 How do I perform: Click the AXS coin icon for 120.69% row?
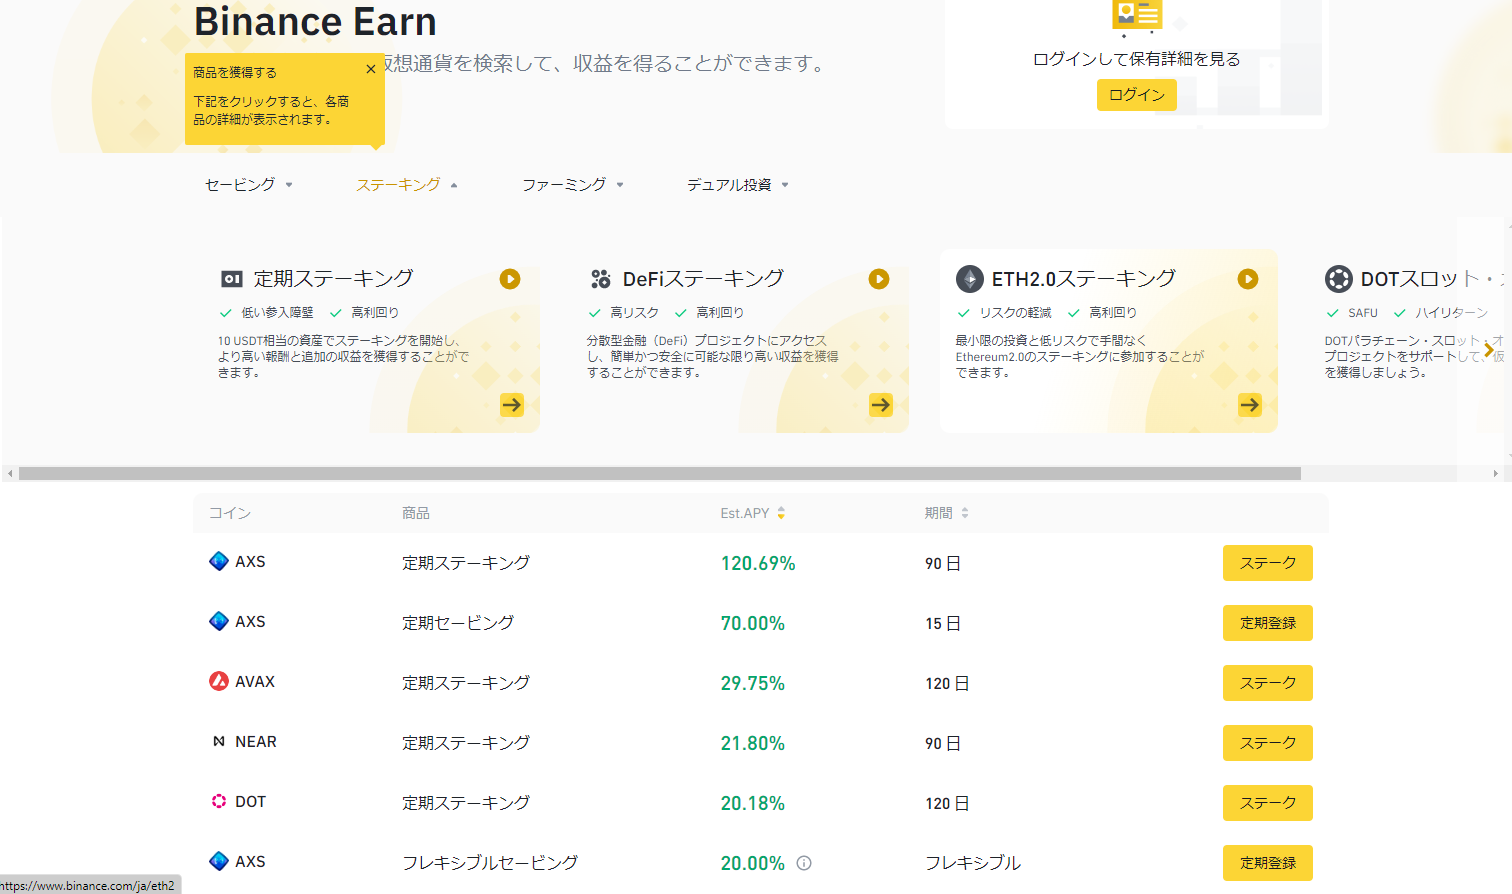point(219,561)
